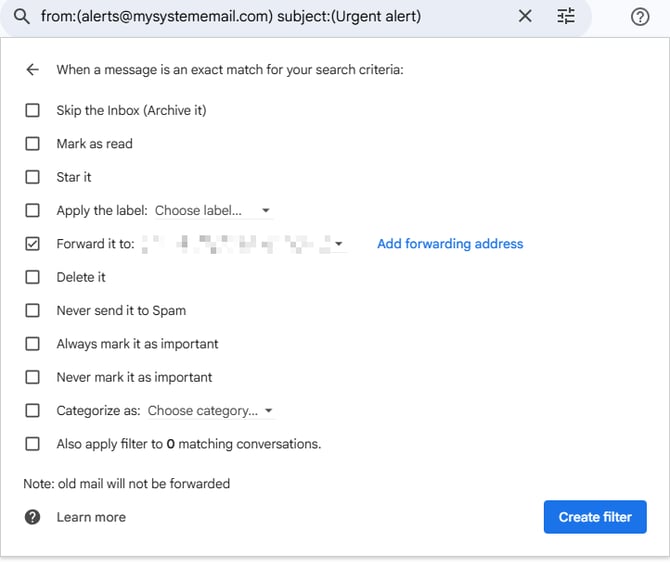Open the Choose category dropdown
Screen dimensions: 670x567
(x=210, y=411)
